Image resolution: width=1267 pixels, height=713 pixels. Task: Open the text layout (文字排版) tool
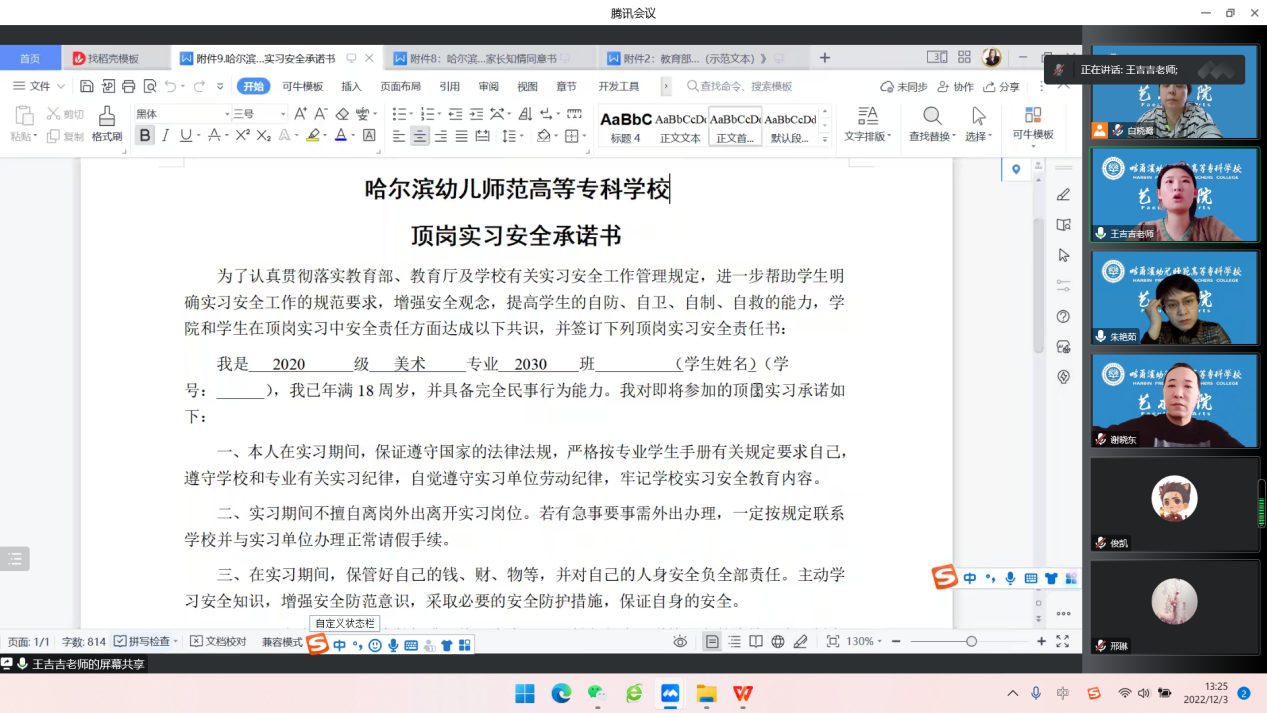pyautogui.click(x=867, y=124)
